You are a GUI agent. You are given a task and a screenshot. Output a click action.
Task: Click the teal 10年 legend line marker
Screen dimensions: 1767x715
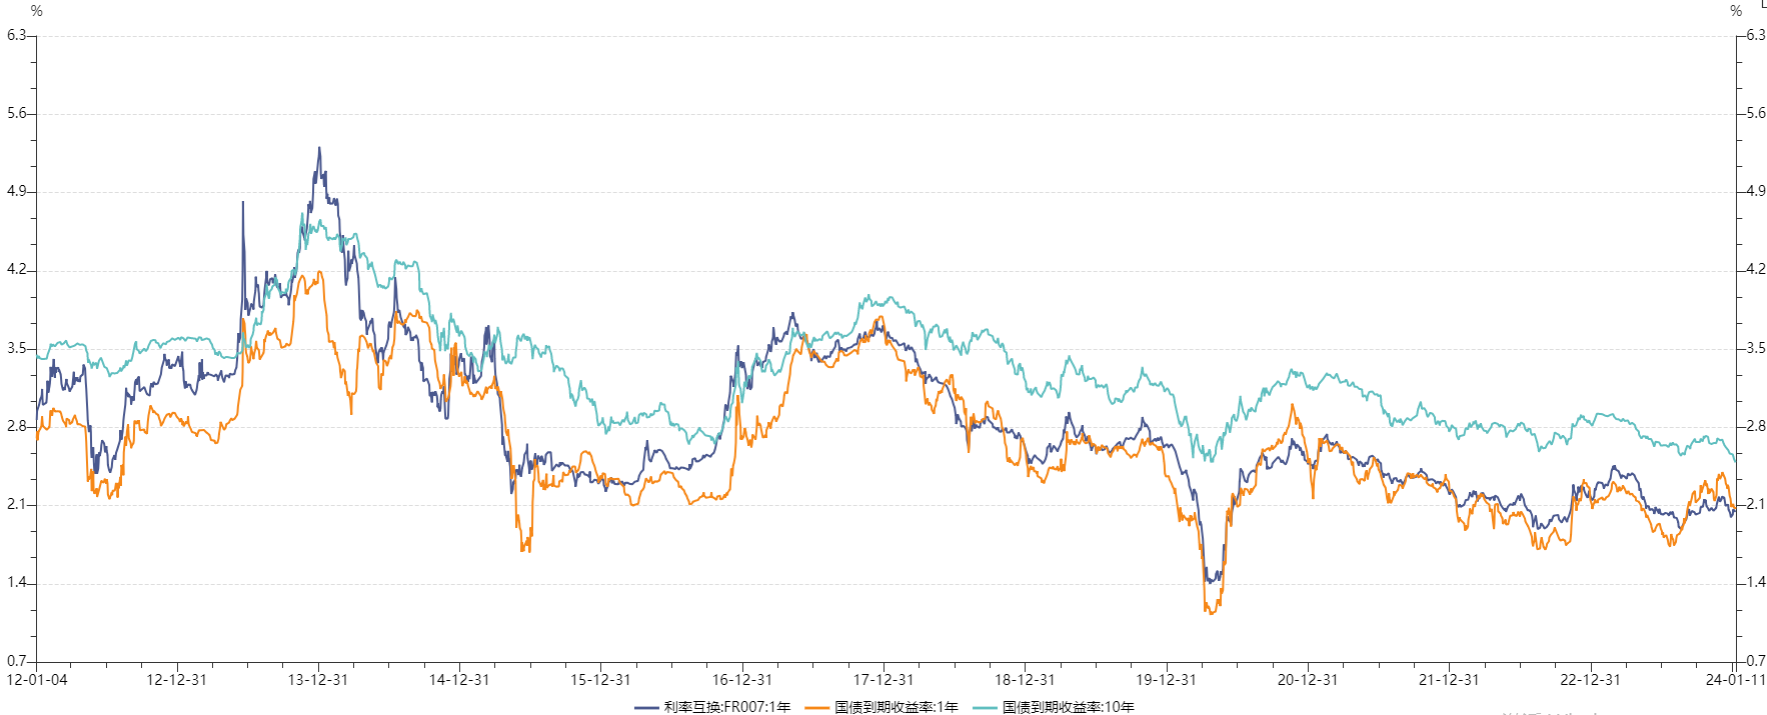pyautogui.click(x=985, y=707)
